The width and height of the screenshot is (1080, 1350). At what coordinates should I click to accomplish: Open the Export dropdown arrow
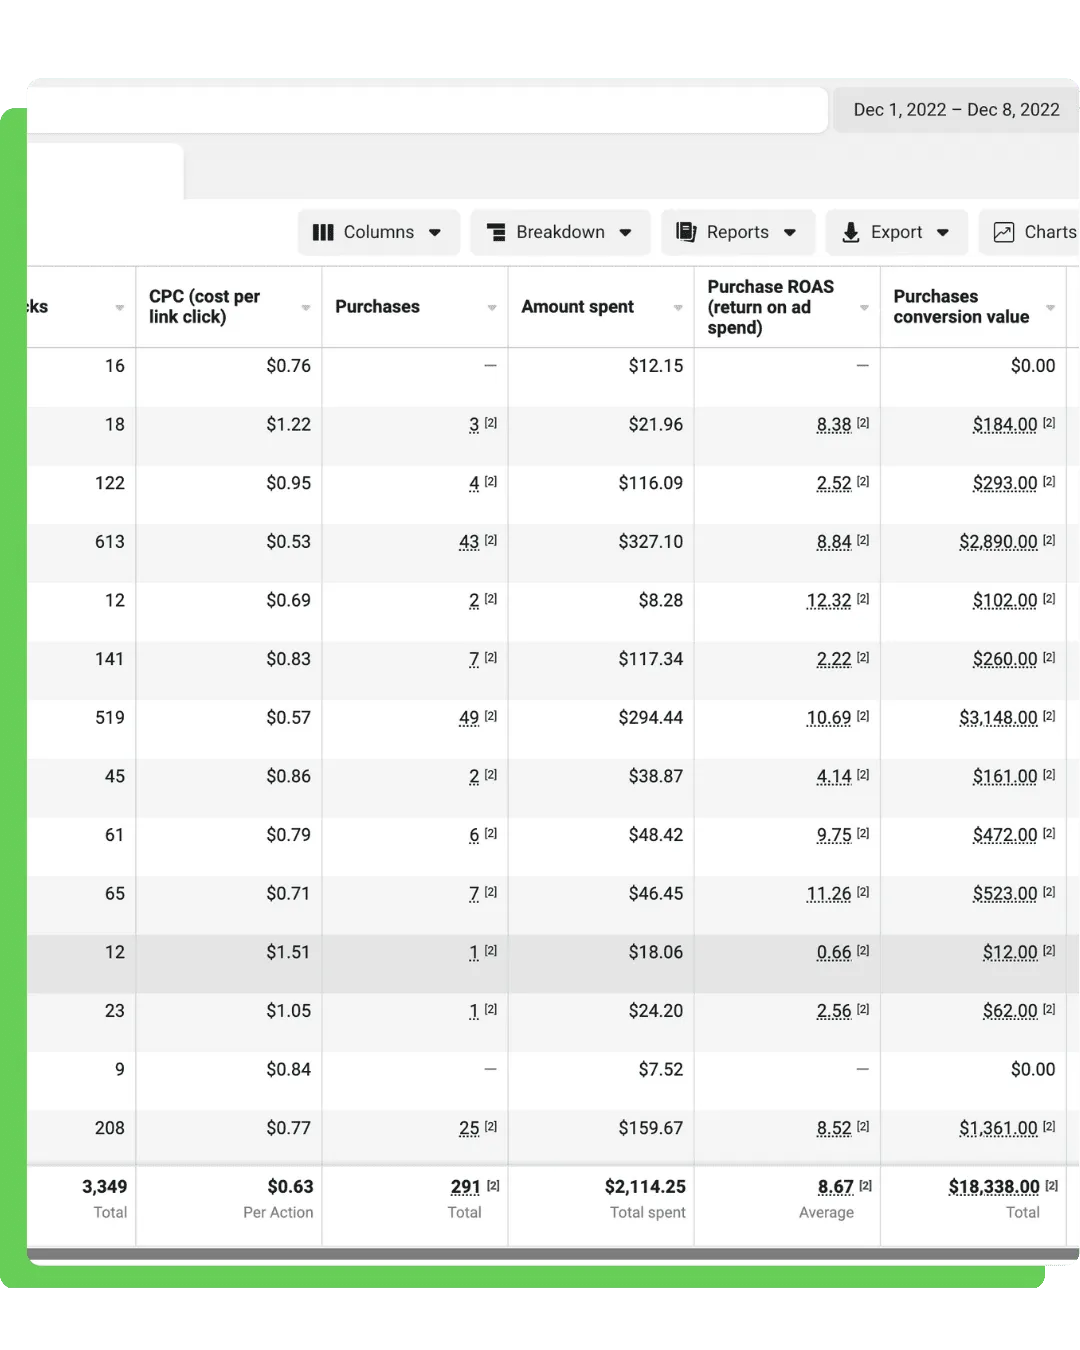point(943,233)
